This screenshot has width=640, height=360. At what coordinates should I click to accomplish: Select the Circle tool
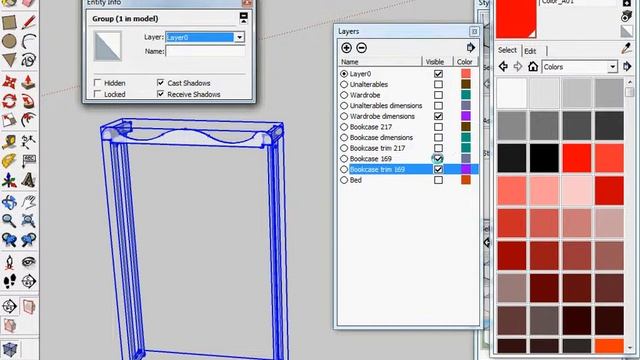click(x=9, y=41)
